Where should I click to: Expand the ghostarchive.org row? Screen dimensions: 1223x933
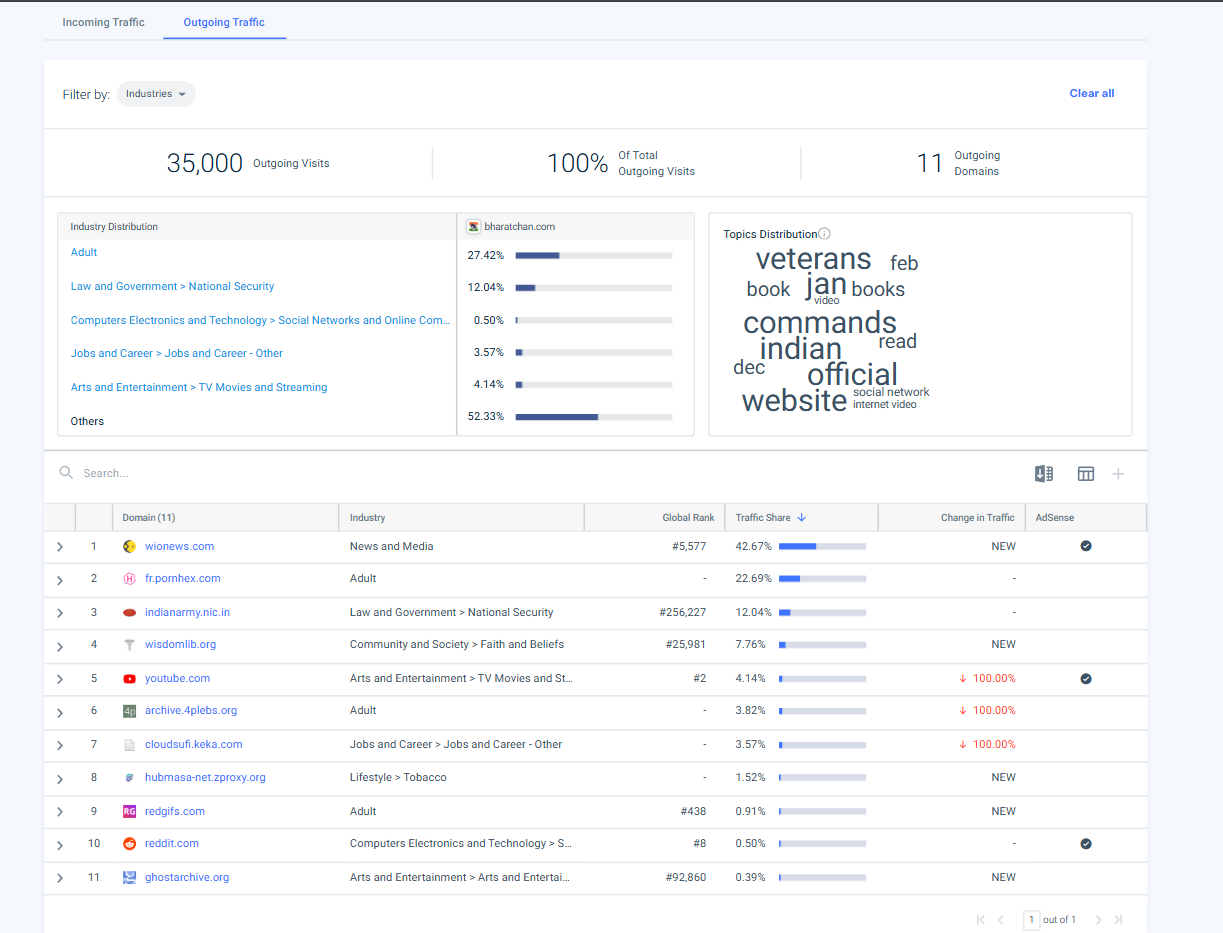[60, 878]
